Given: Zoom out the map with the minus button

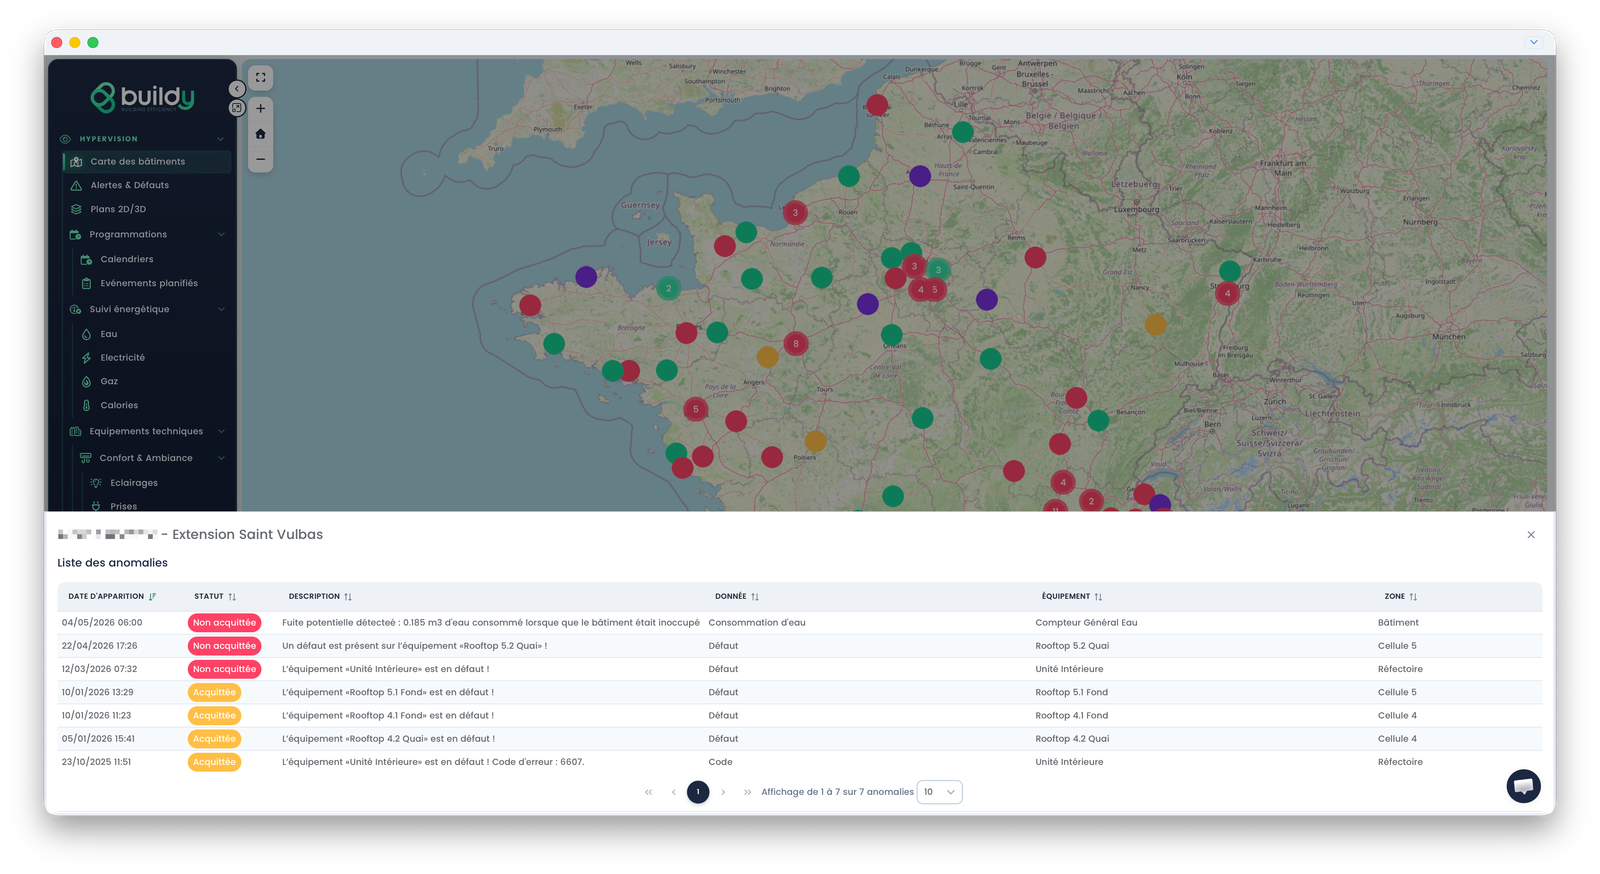Looking at the screenshot, I should pos(260,159).
